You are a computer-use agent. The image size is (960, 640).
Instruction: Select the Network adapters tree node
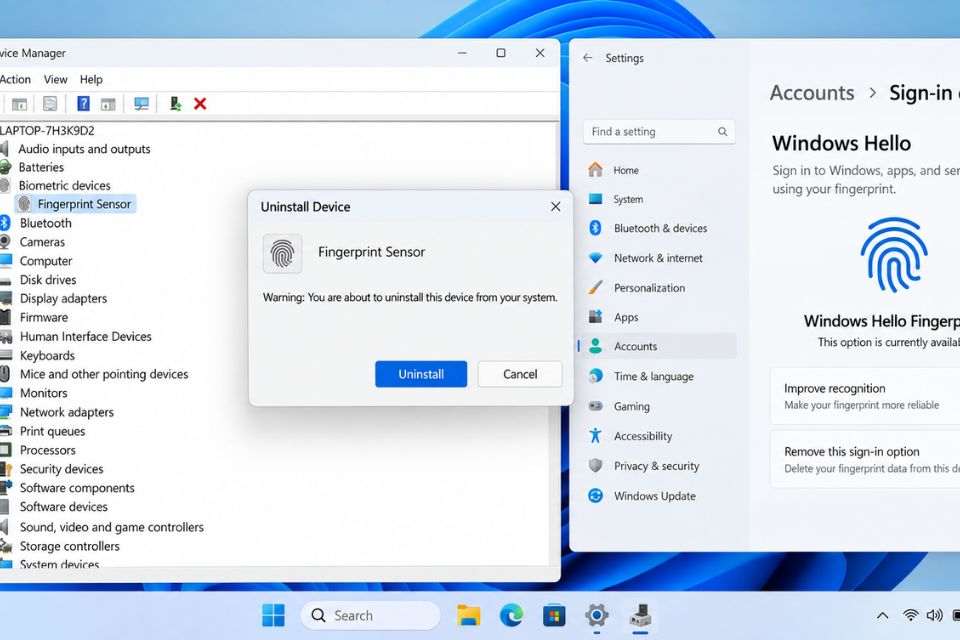[67, 412]
